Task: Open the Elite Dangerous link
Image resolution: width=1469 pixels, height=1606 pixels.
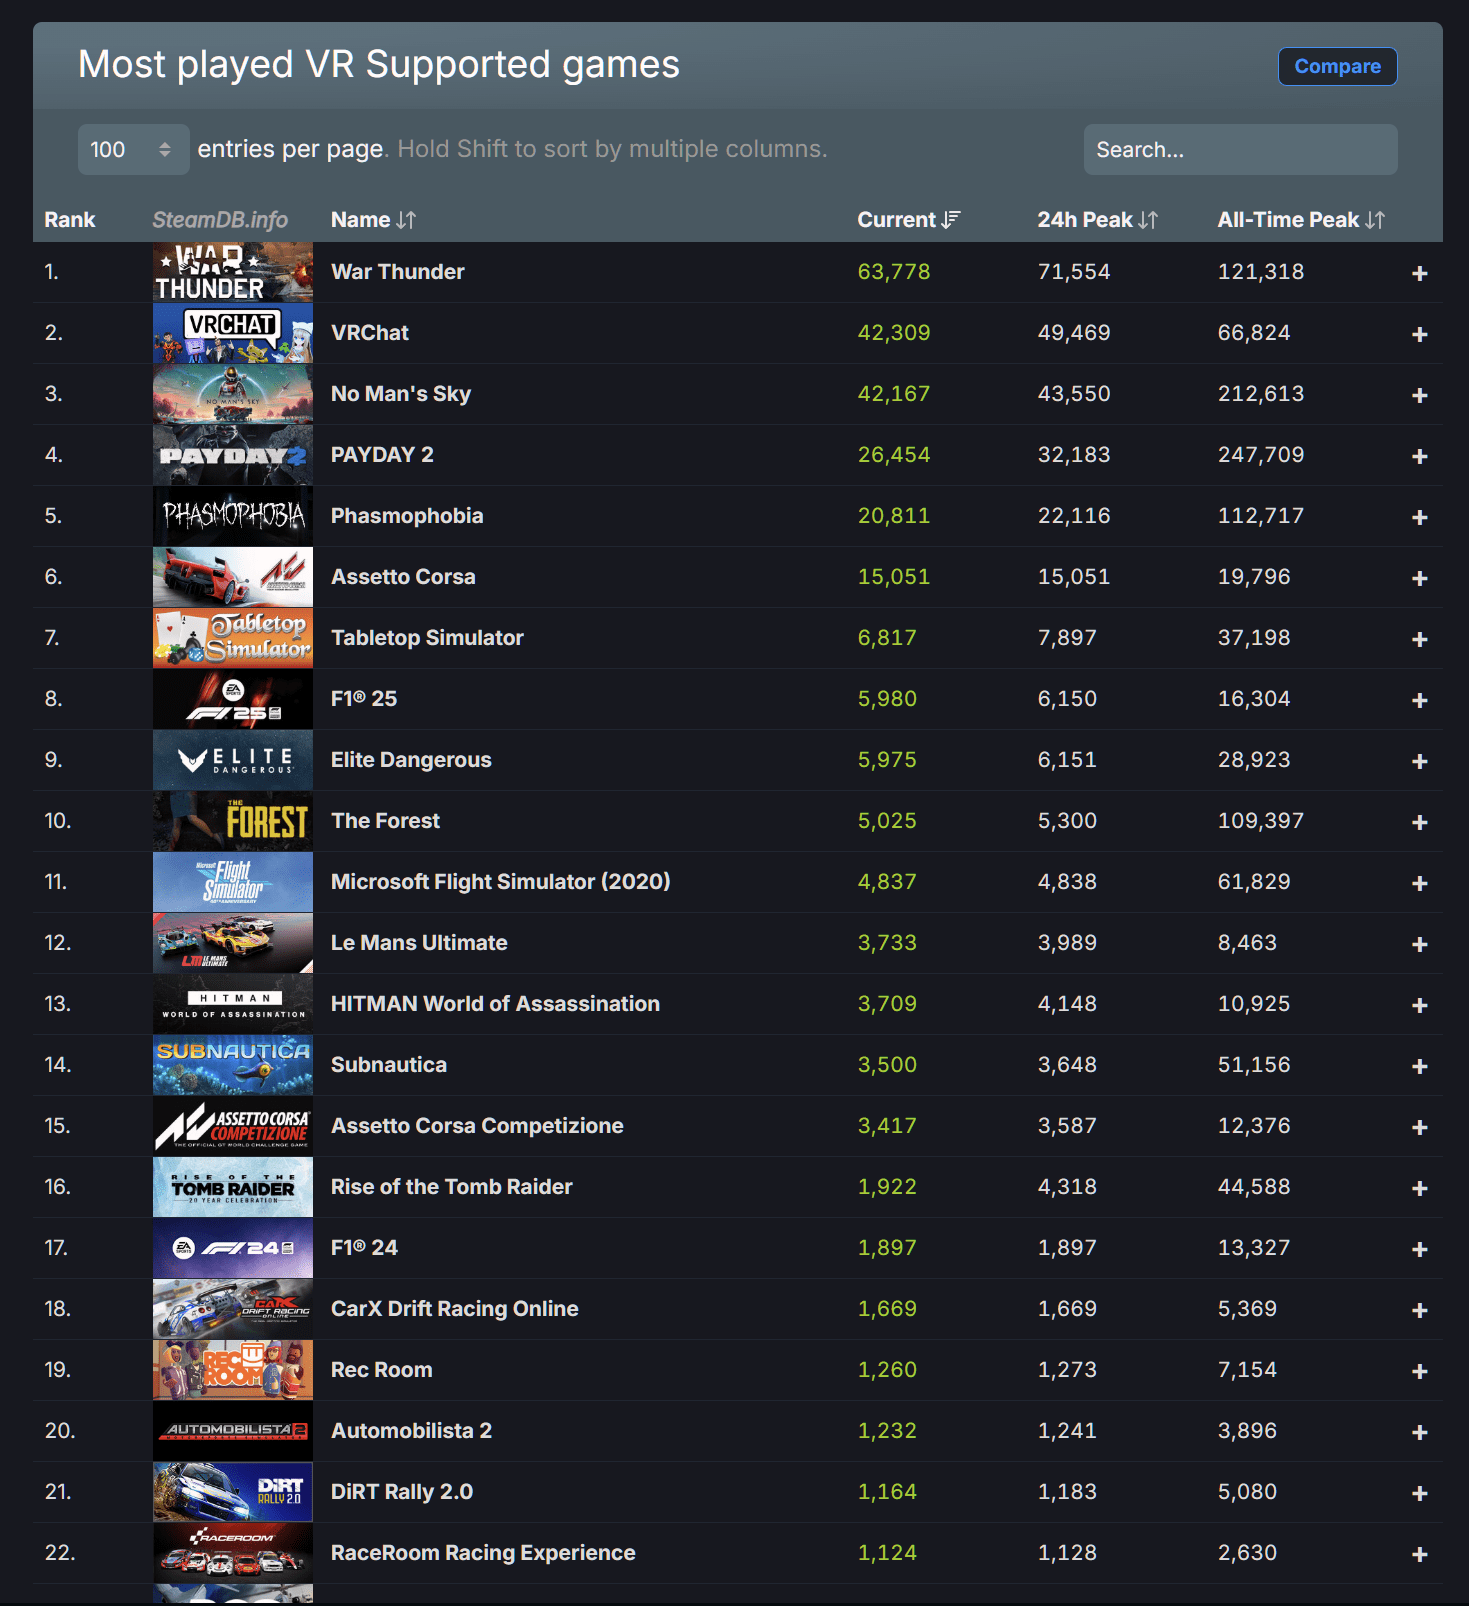Action: (411, 760)
